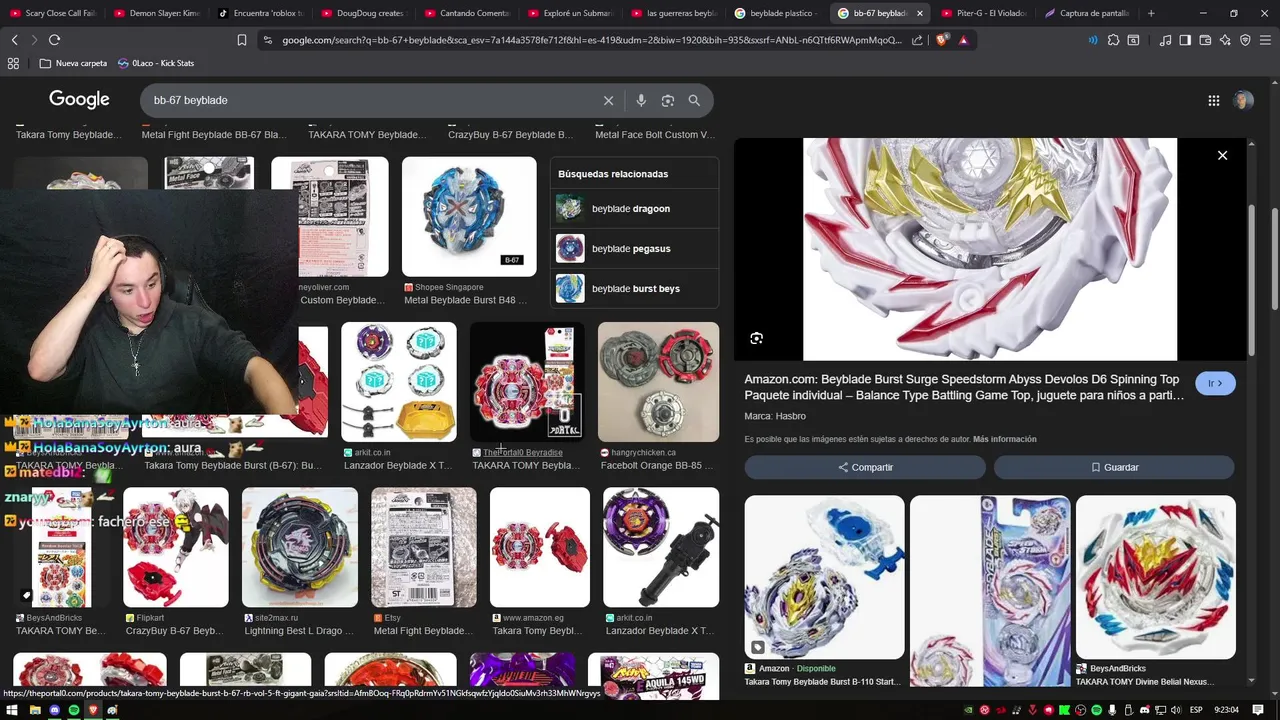The height and width of the screenshot is (720, 1280).
Task: Switch to the Scary Close Call Fails tab
Action: (53, 13)
